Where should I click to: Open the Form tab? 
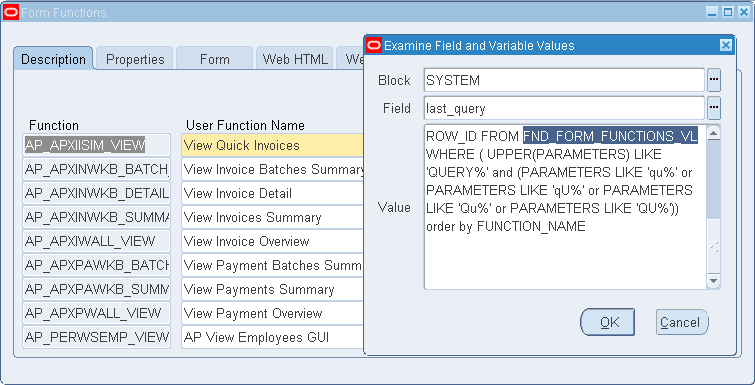214,59
